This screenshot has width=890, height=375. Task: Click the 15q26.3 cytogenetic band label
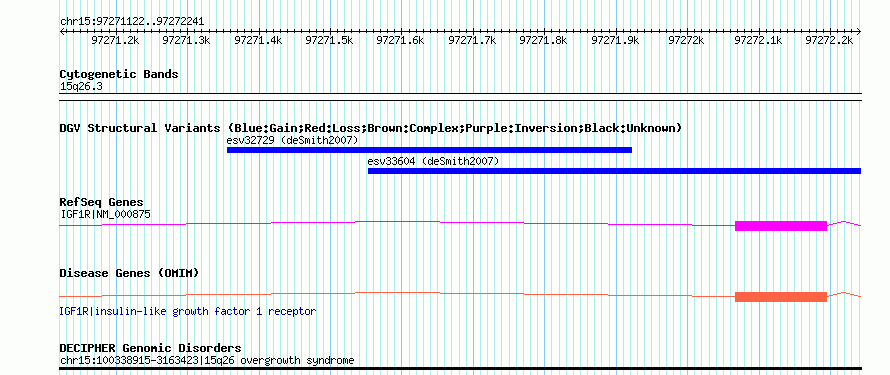pos(81,87)
